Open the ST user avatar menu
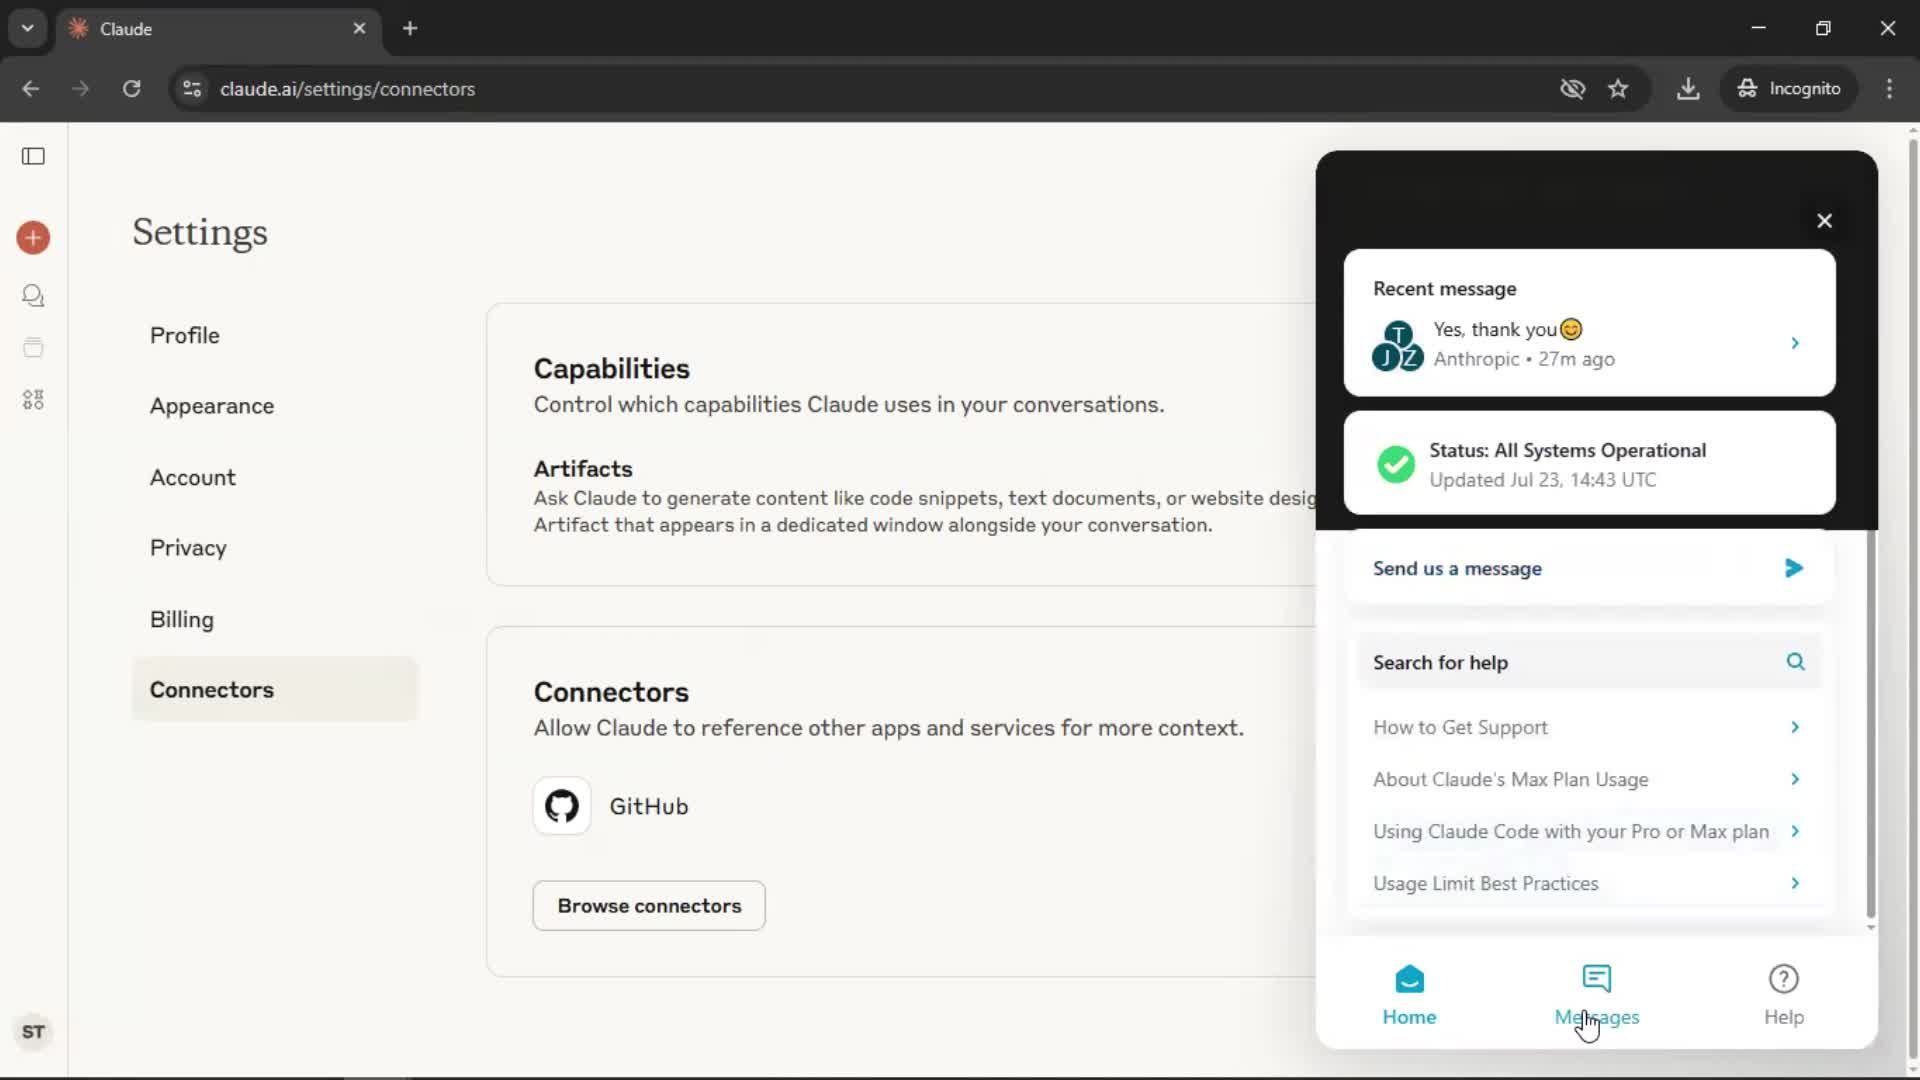Viewport: 1920px width, 1080px height. 33,1032
